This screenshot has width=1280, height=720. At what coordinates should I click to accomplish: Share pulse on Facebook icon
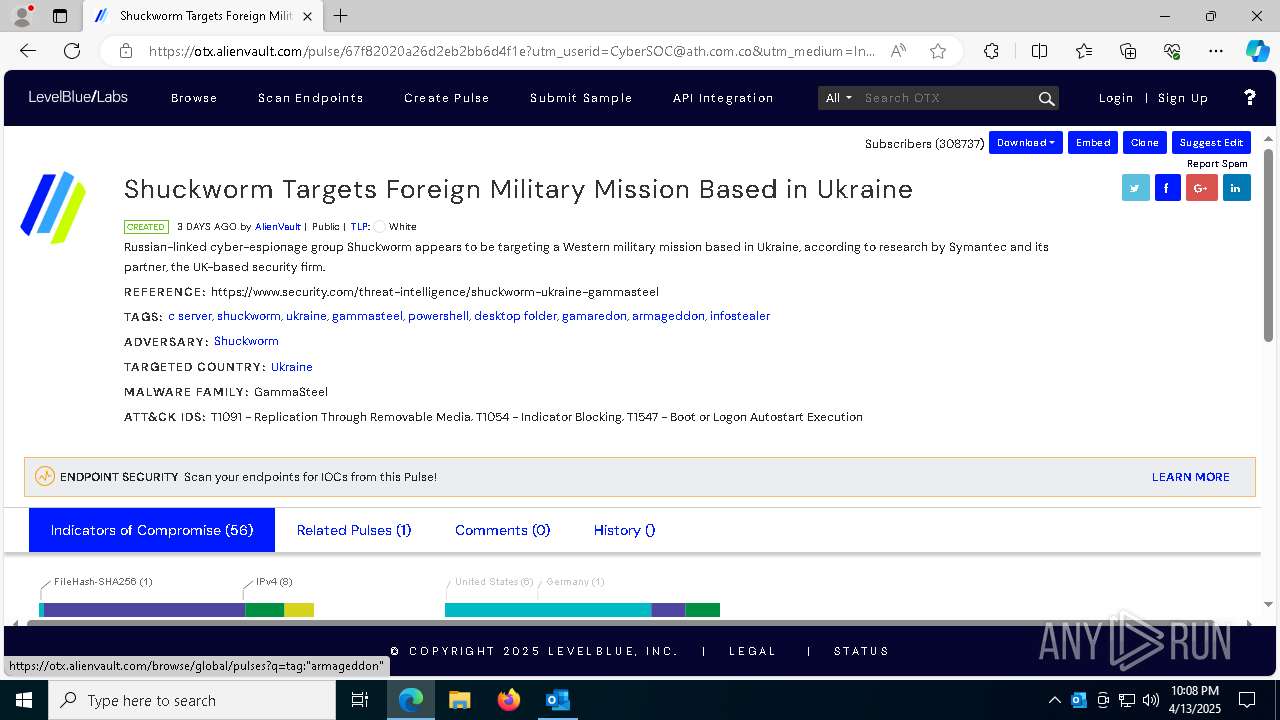(x=1168, y=187)
